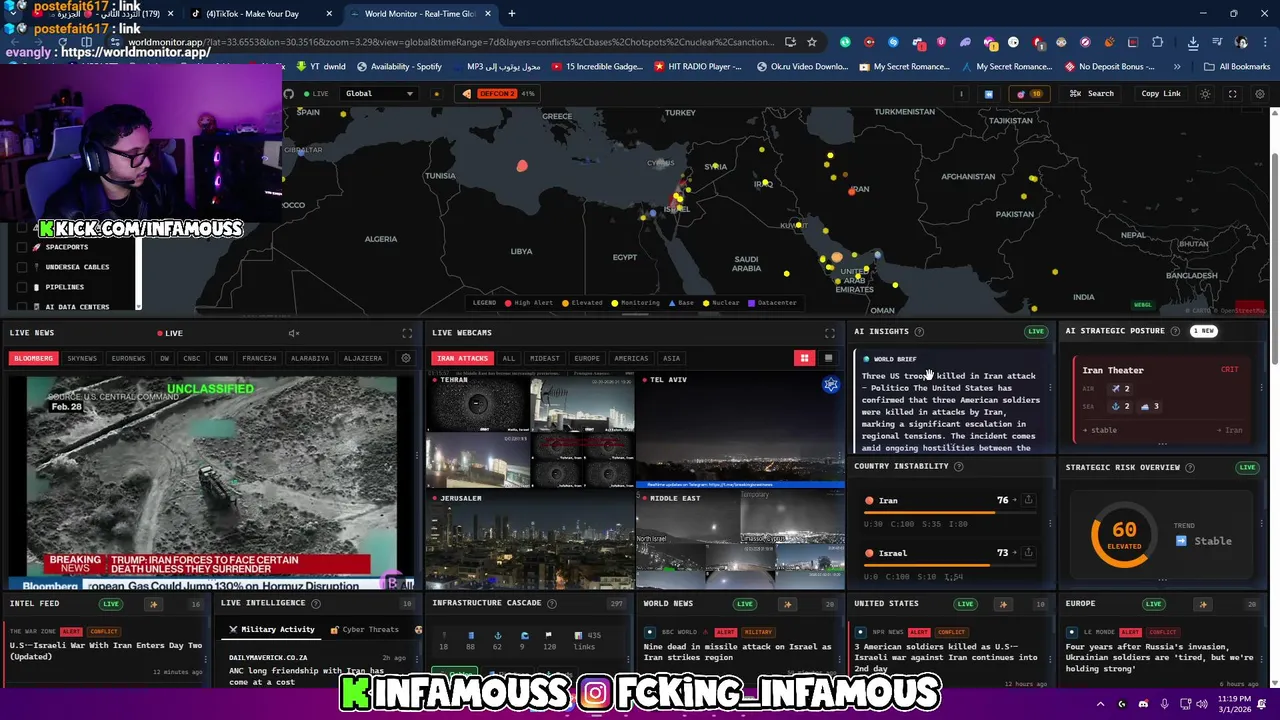Screen dimensions: 1280x720
Task: Expand the Live News panel to fullscreen
Action: [407, 333]
